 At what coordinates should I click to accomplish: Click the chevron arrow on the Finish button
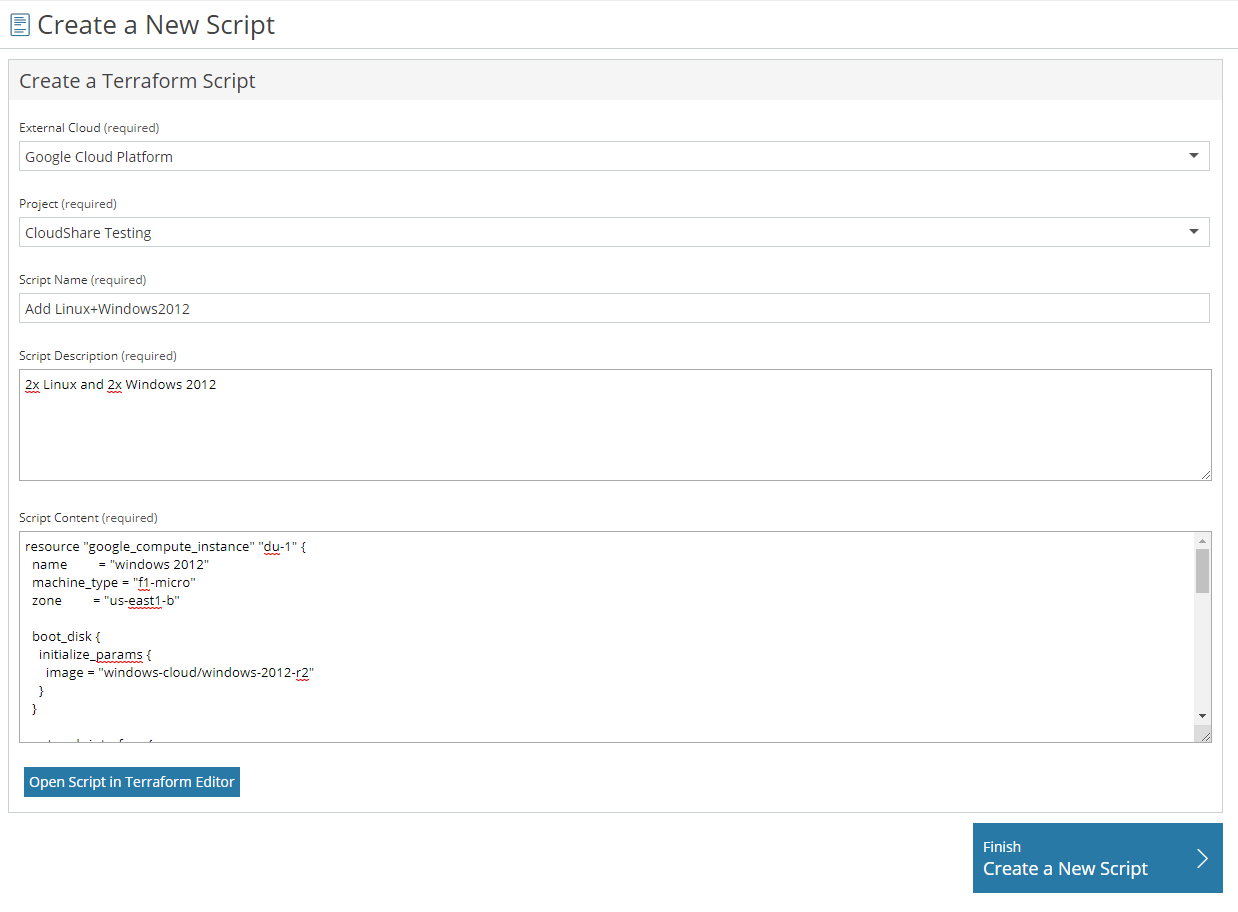[1202, 858]
